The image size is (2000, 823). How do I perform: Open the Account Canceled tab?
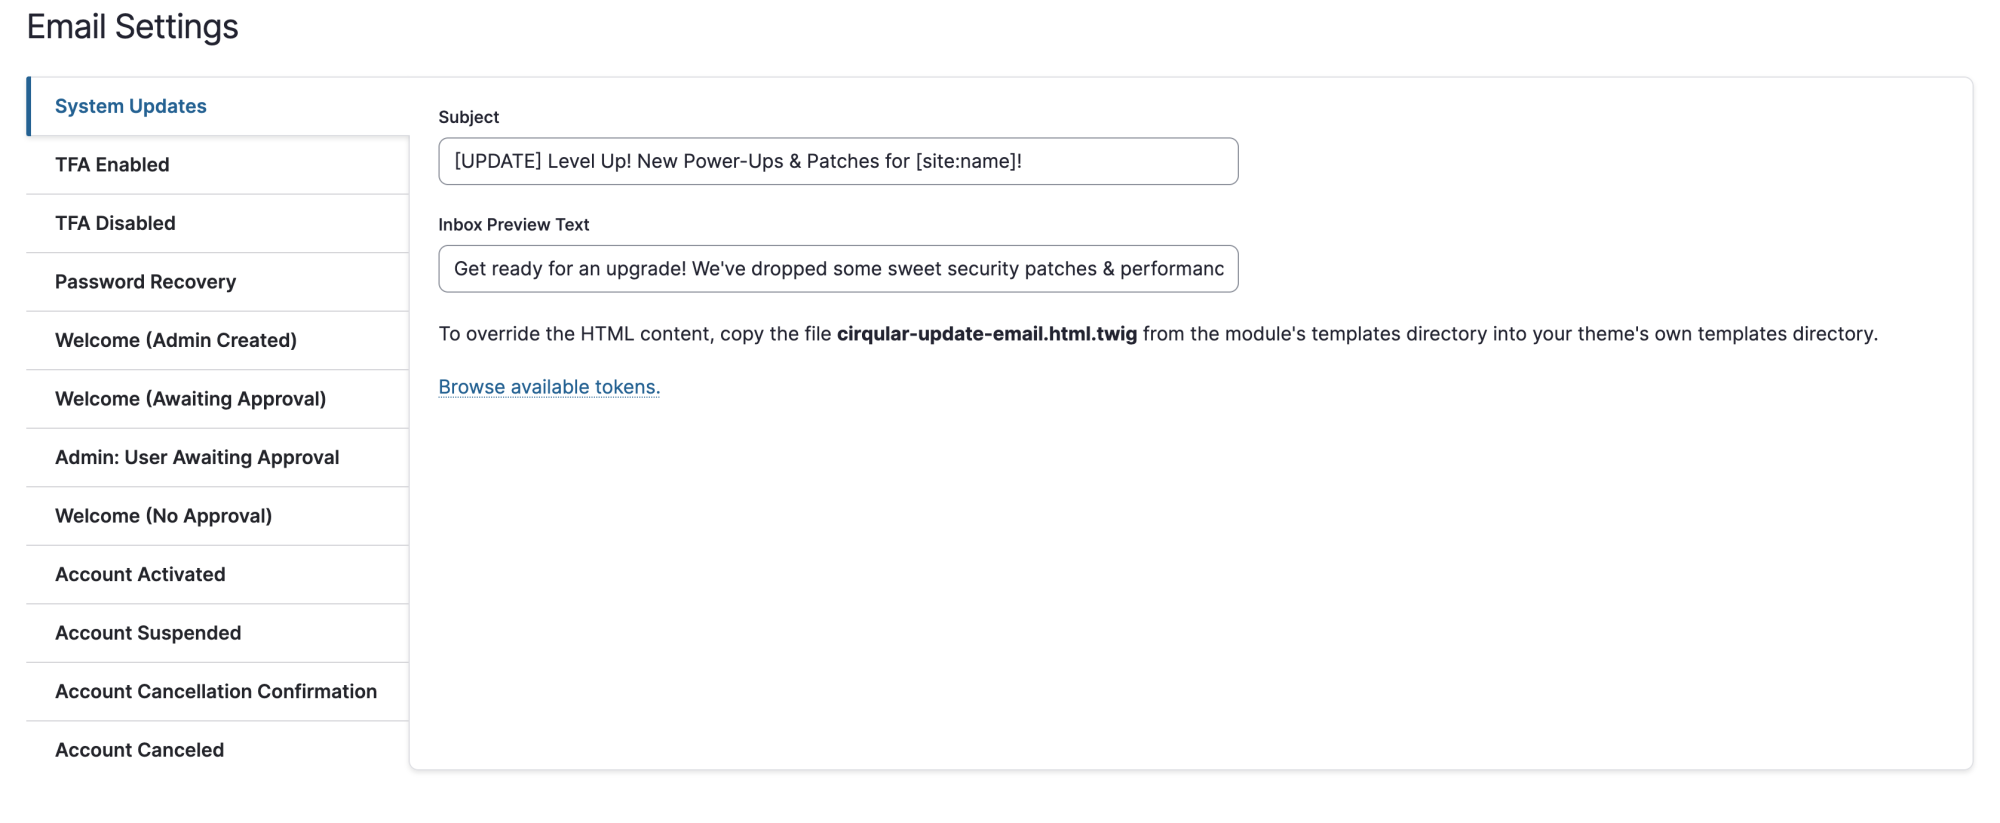[x=218, y=750]
